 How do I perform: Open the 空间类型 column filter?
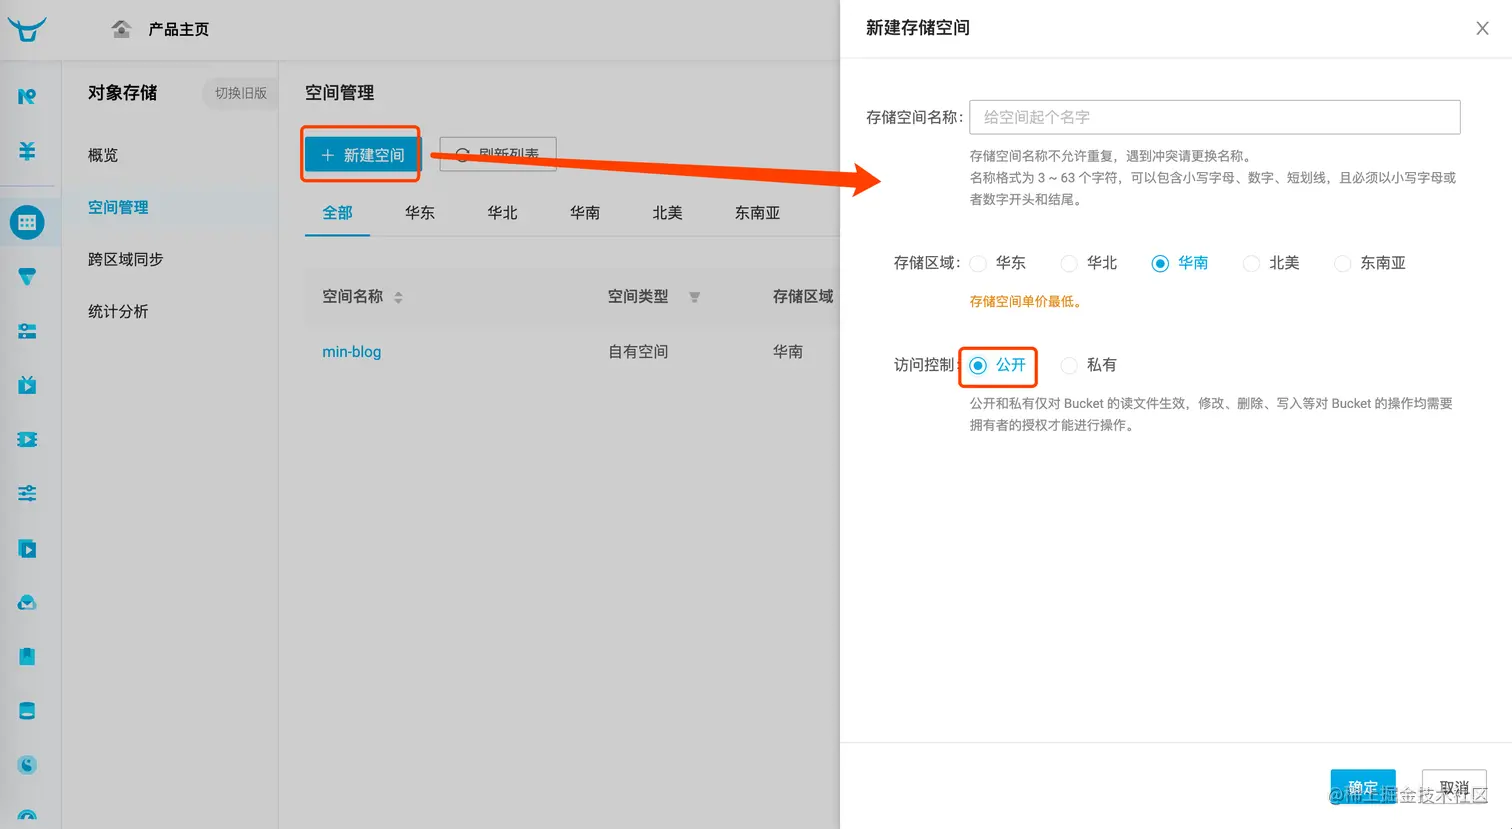pyautogui.click(x=694, y=297)
